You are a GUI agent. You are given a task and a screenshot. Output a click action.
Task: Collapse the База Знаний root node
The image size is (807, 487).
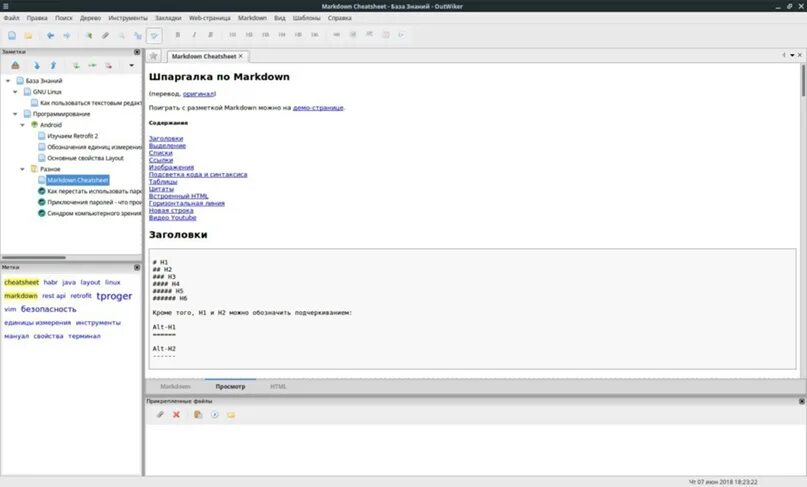[x=8, y=81]
